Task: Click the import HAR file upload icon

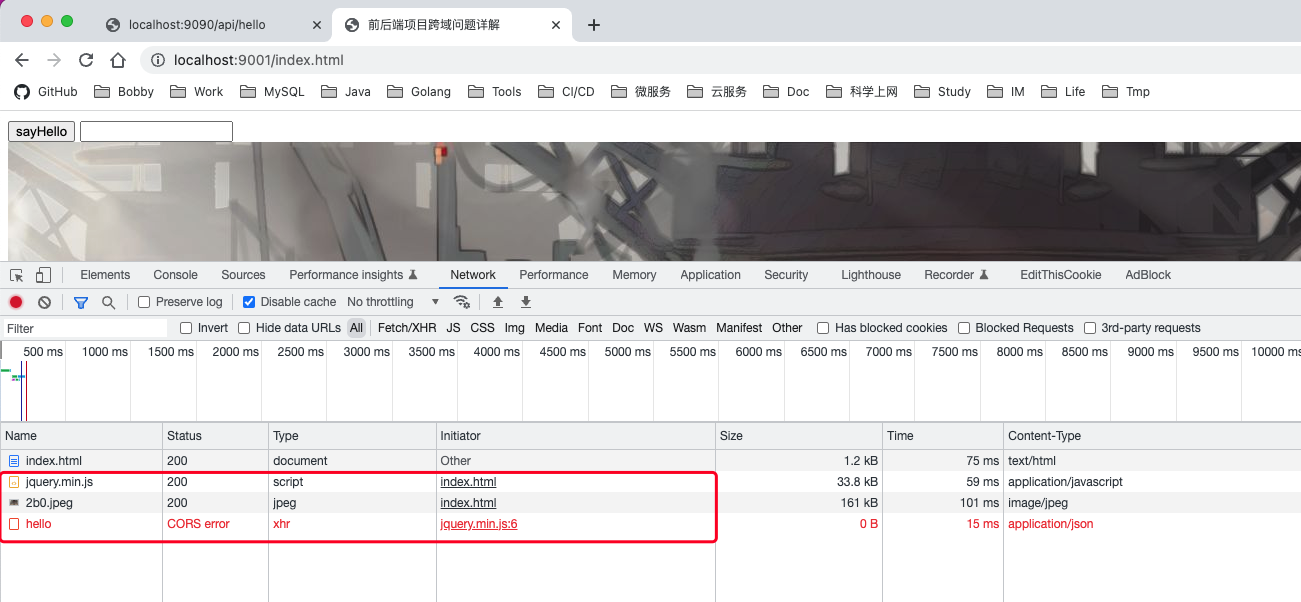Action: pos(497,302)
